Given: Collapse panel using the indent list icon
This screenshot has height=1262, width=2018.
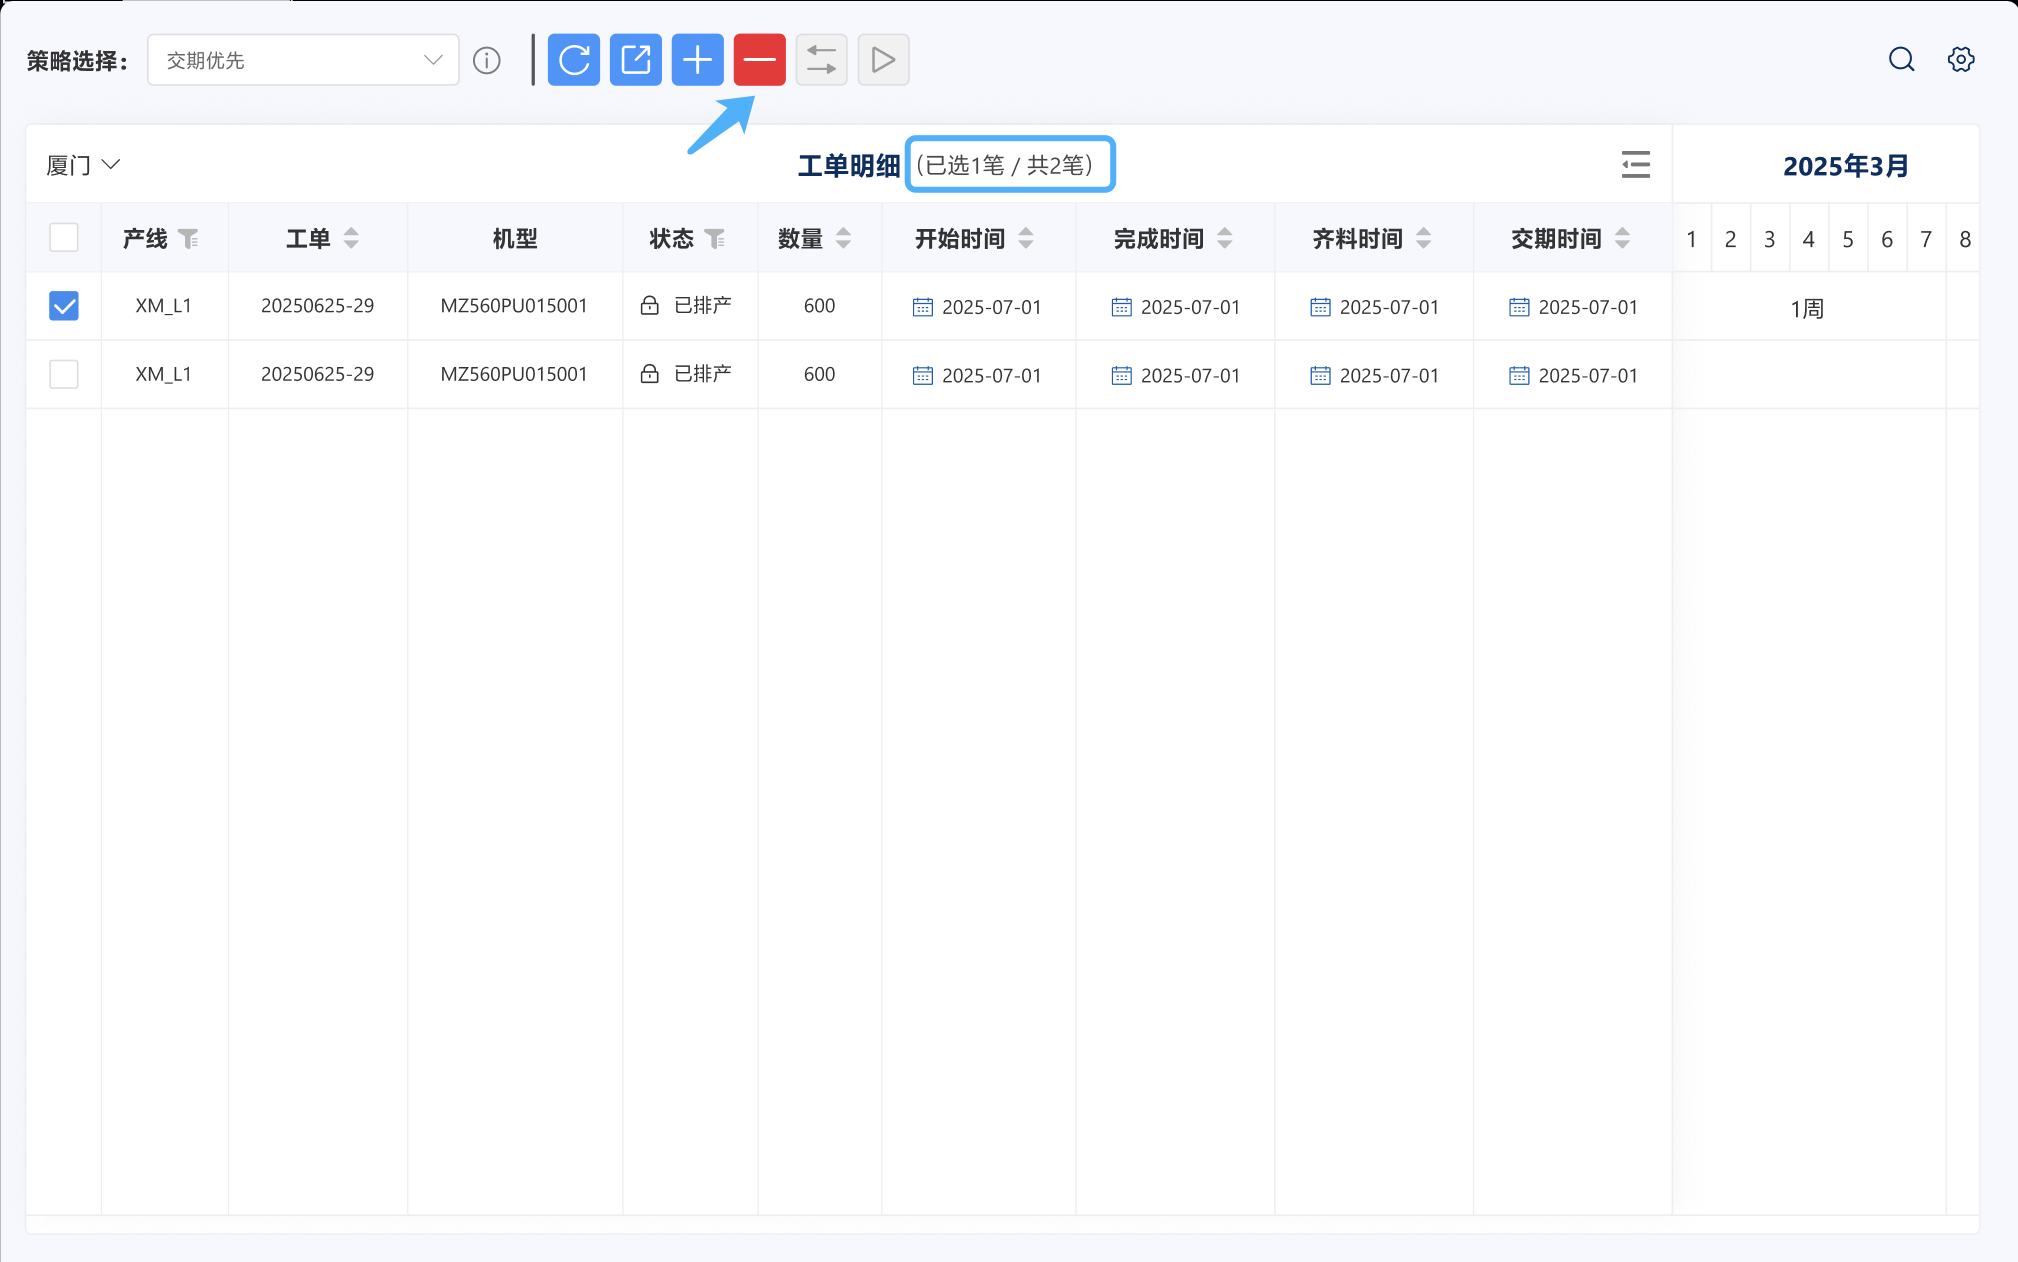Looking at the screenshot, I should click(1636, 165).
